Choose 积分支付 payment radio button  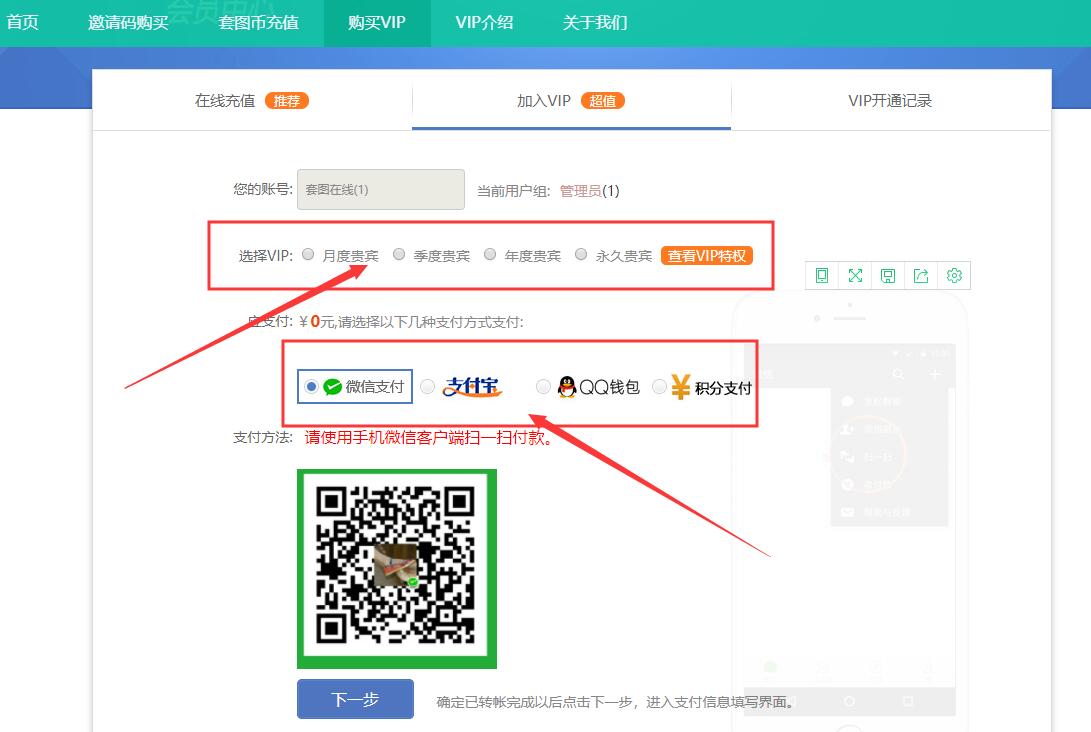[659, 387]
